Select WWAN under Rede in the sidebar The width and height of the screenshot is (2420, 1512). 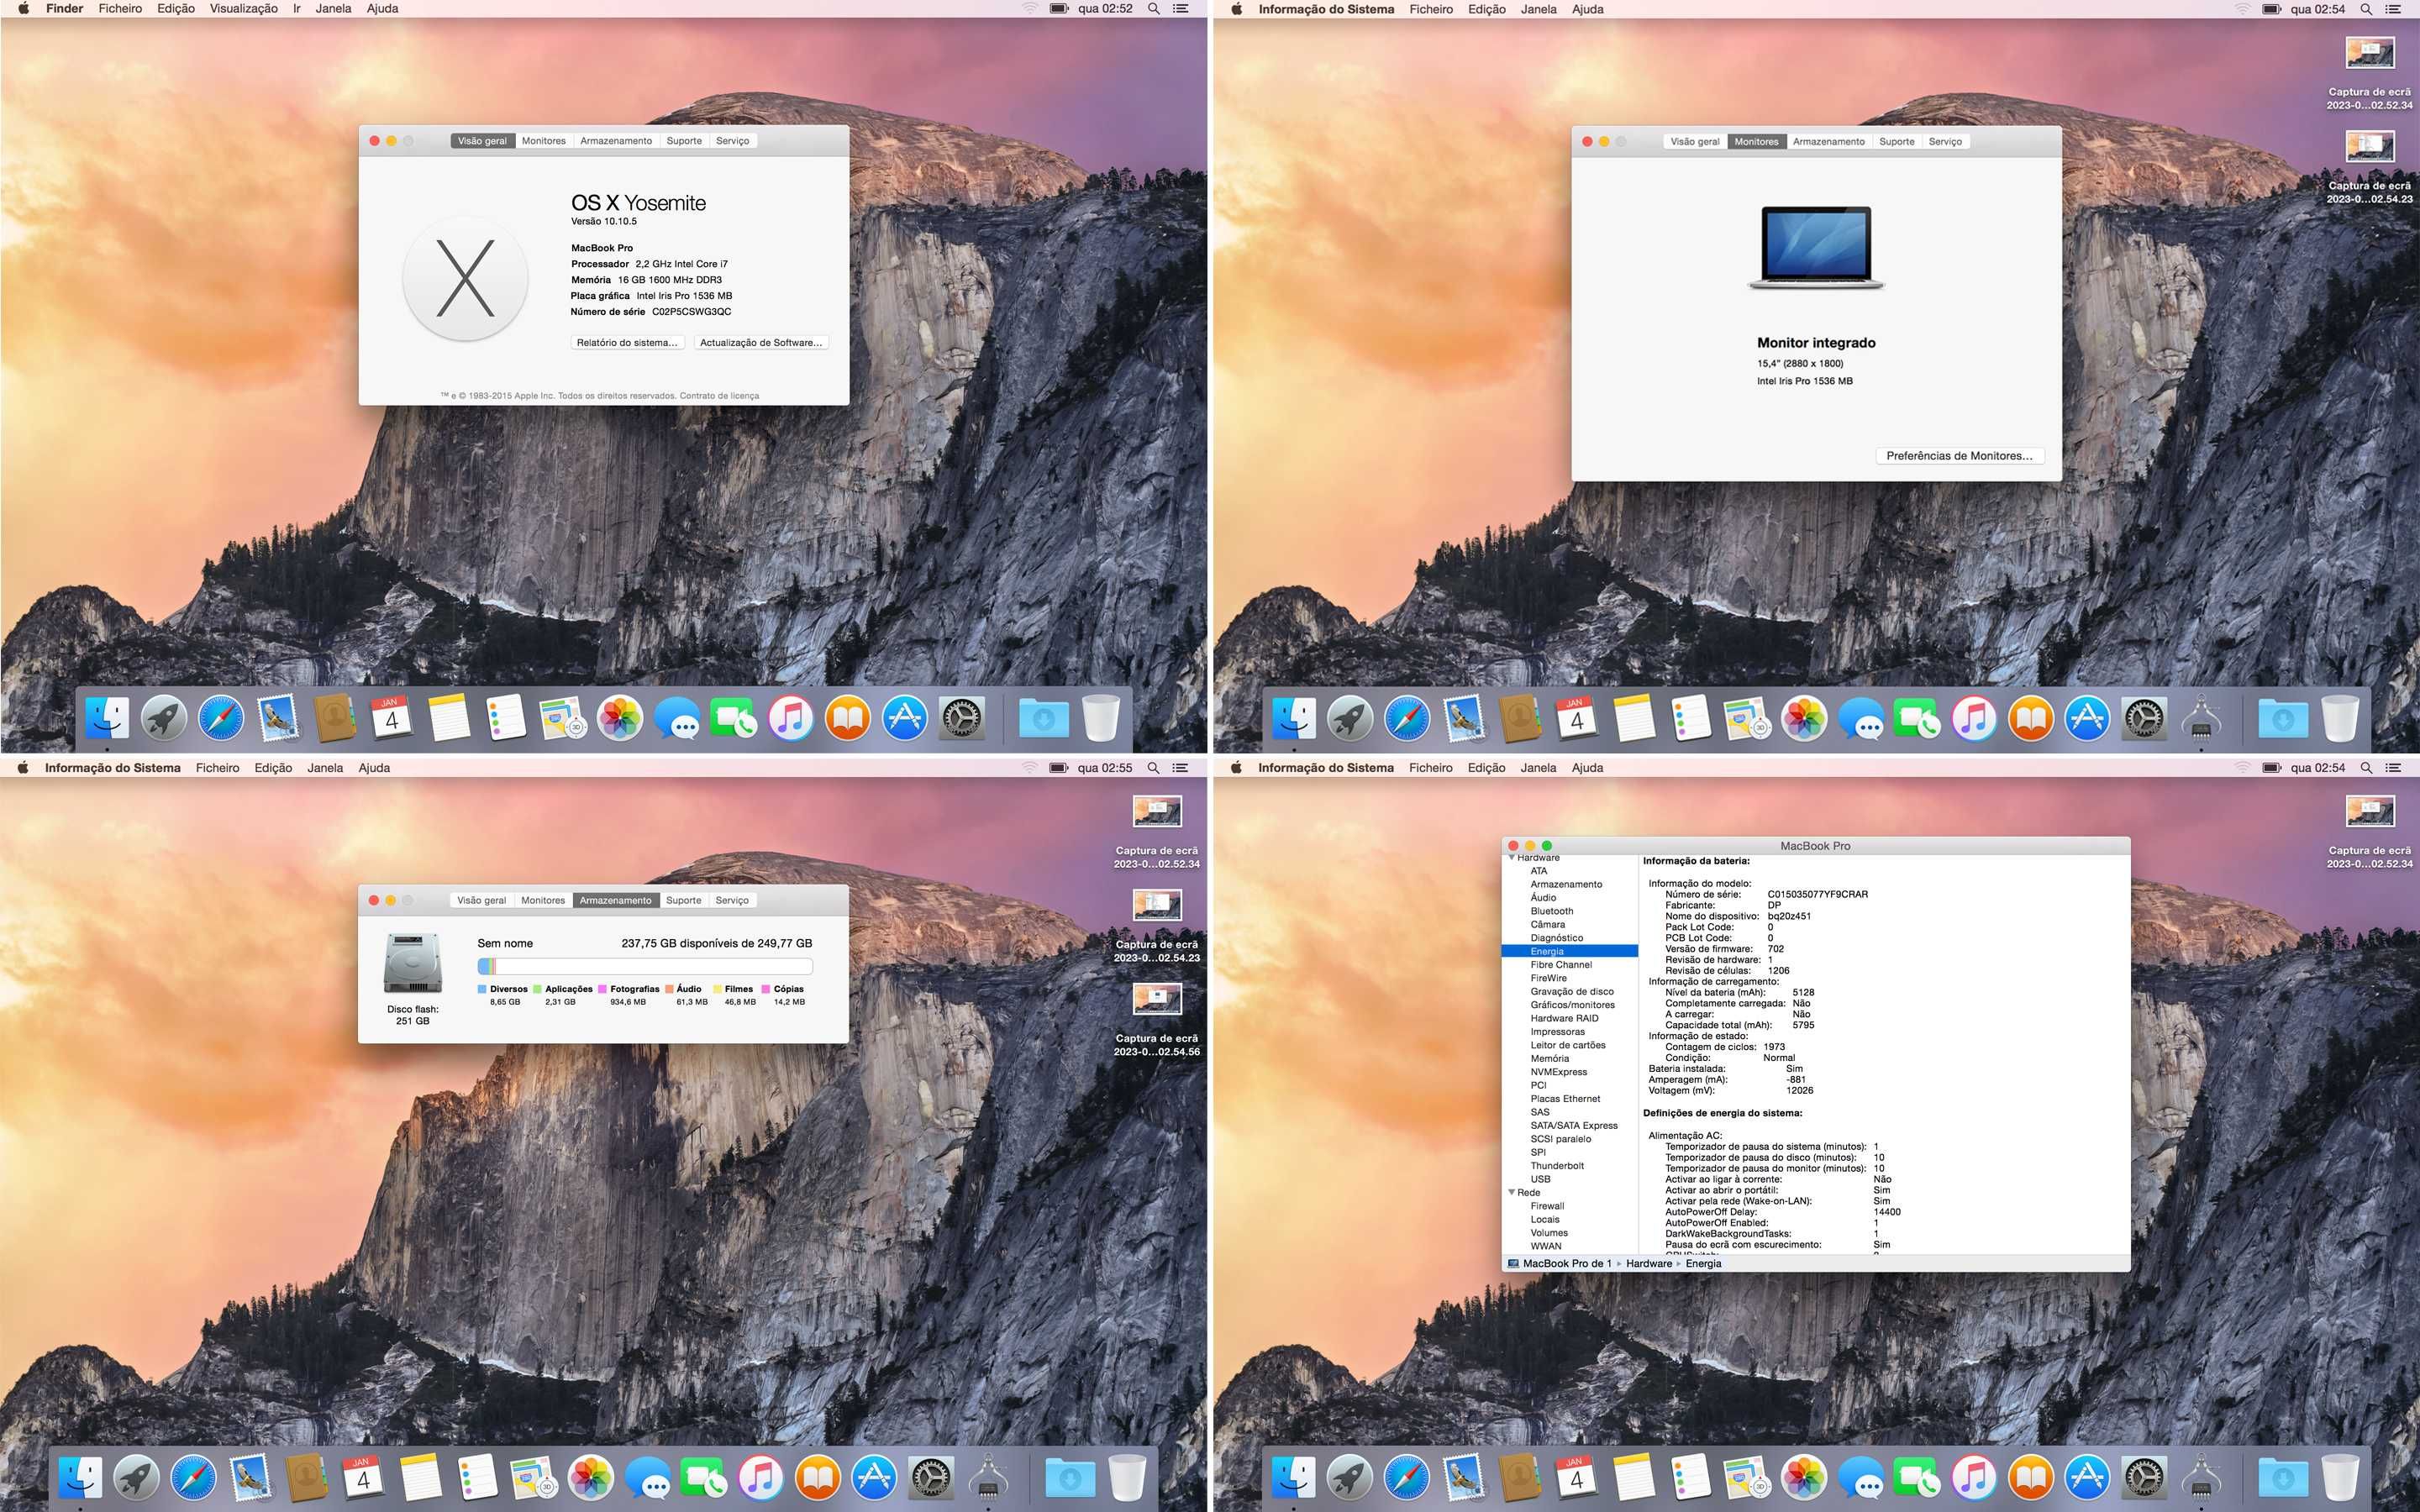tap(1545, 1246)
